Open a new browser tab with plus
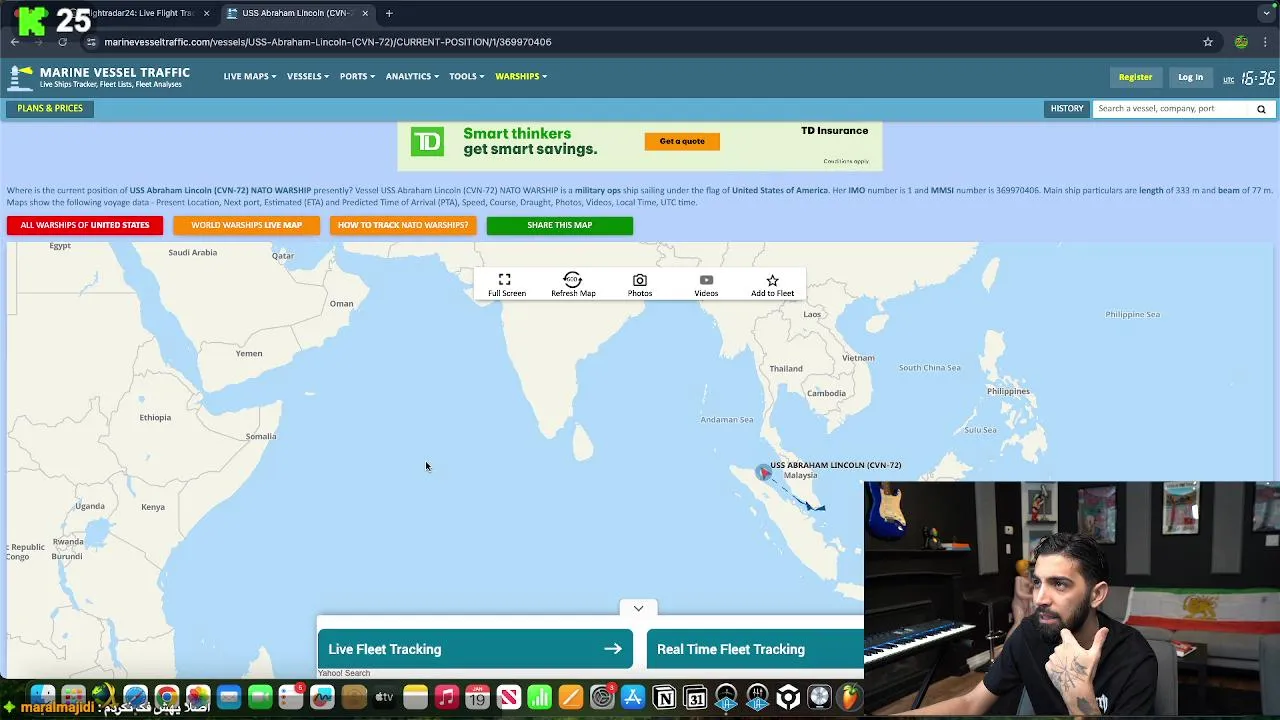The height and width of the screenshot is (720, 1280). 389,13
